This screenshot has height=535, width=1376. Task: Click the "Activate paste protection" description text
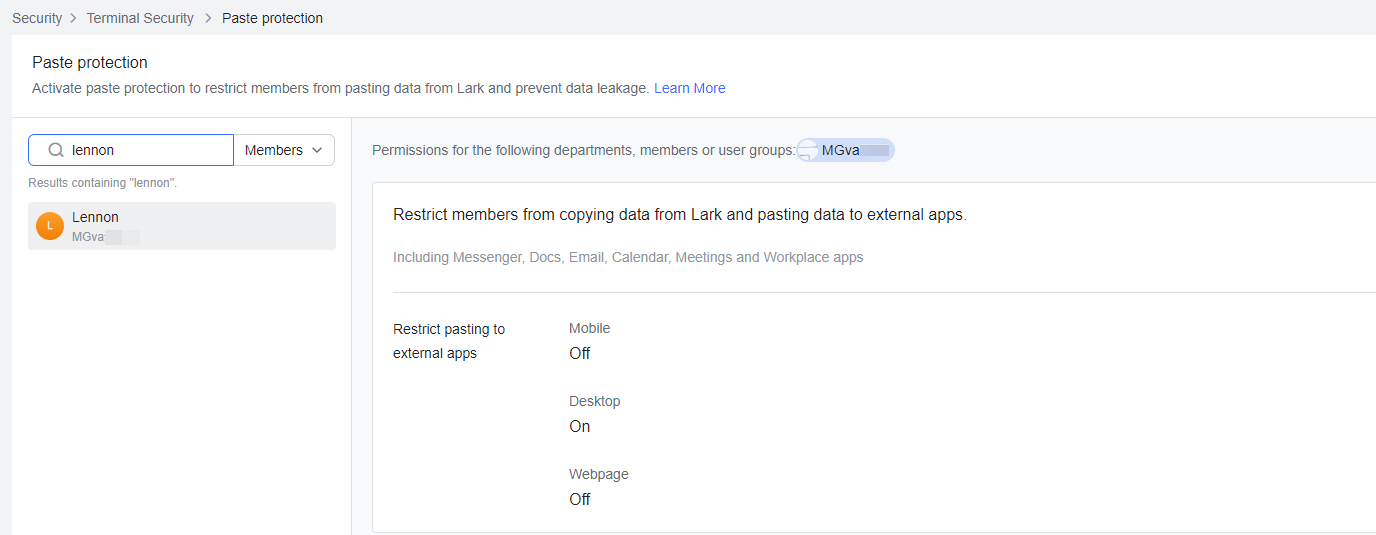(341, 88)
